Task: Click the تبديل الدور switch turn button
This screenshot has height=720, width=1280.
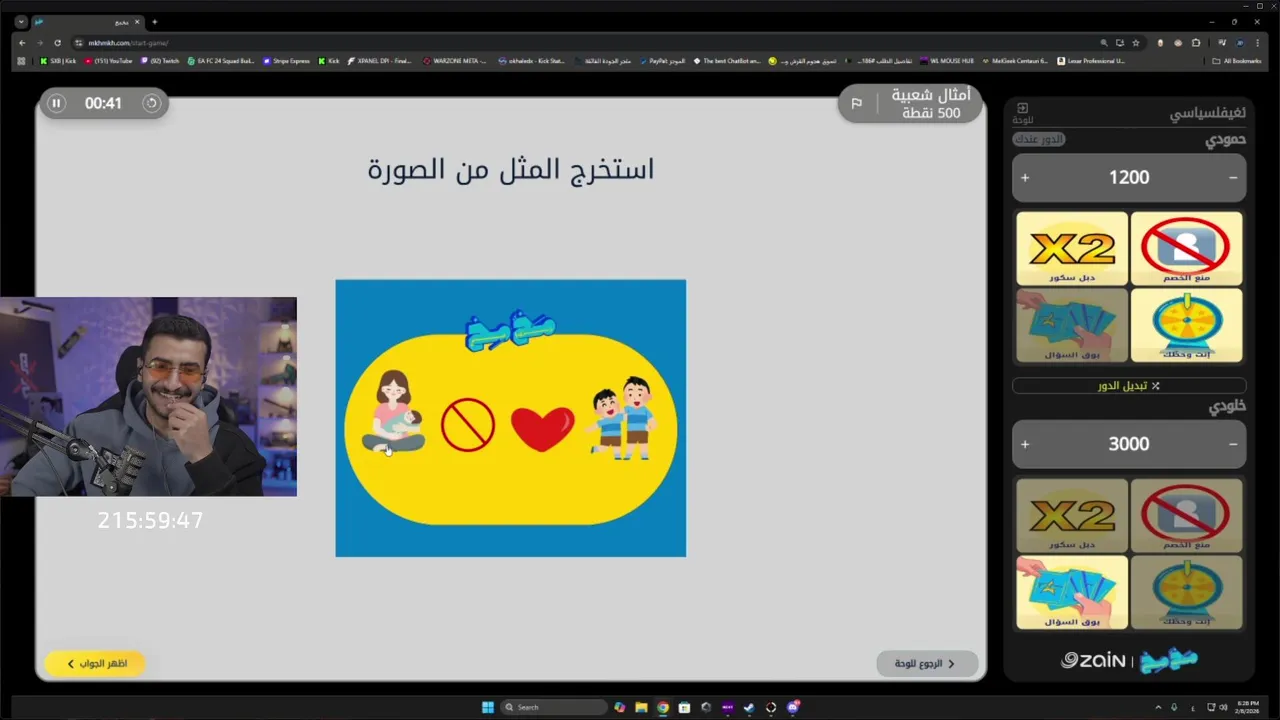Action: tap(1129, 385)
